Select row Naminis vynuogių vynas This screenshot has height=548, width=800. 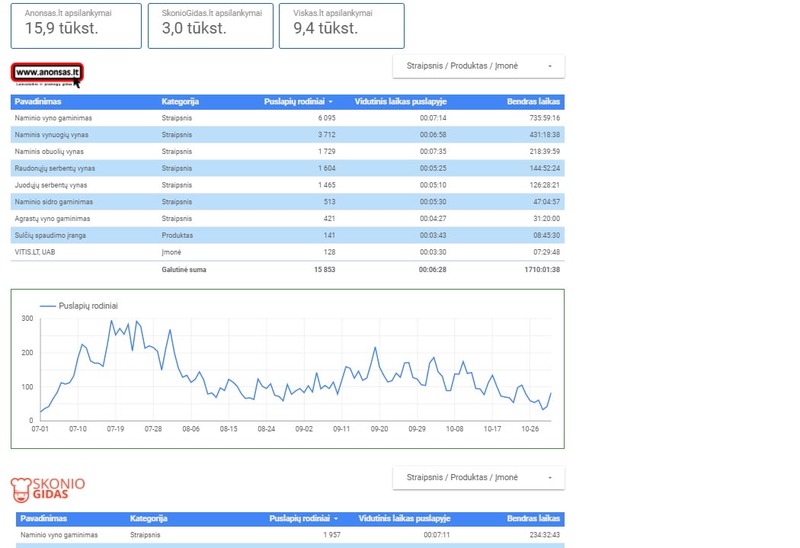click(287, 135)
